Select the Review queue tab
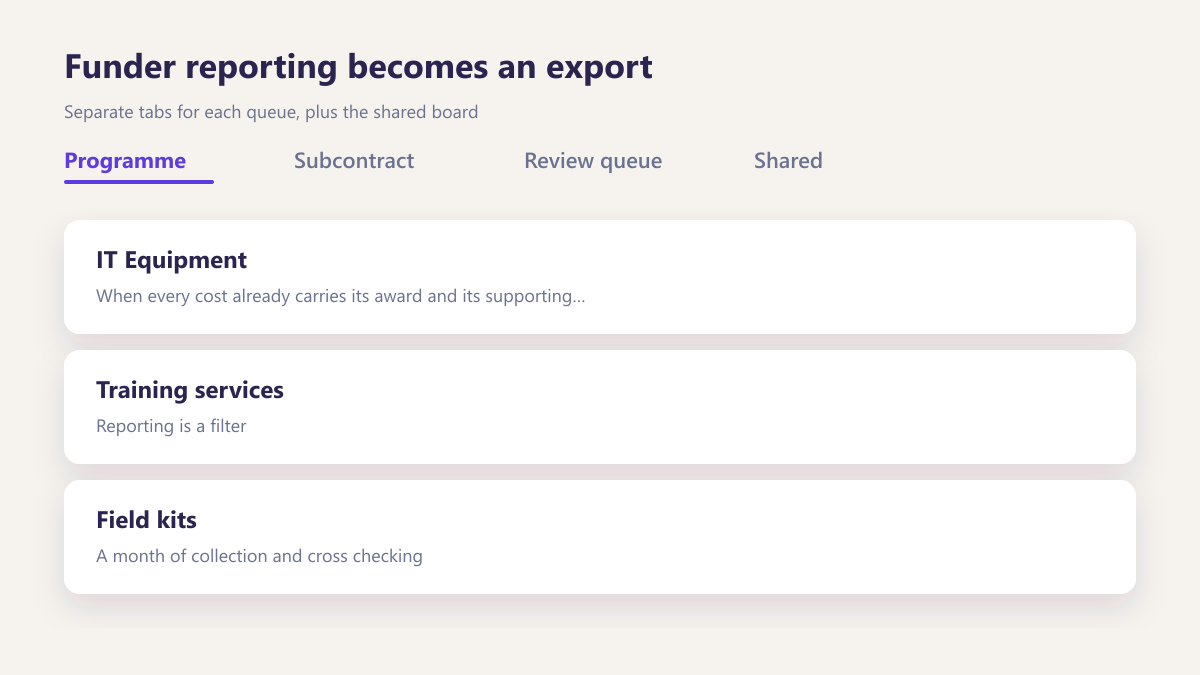Image resolution: width=1200 pixels, height=675 pixels. click(x=593, y=162)
